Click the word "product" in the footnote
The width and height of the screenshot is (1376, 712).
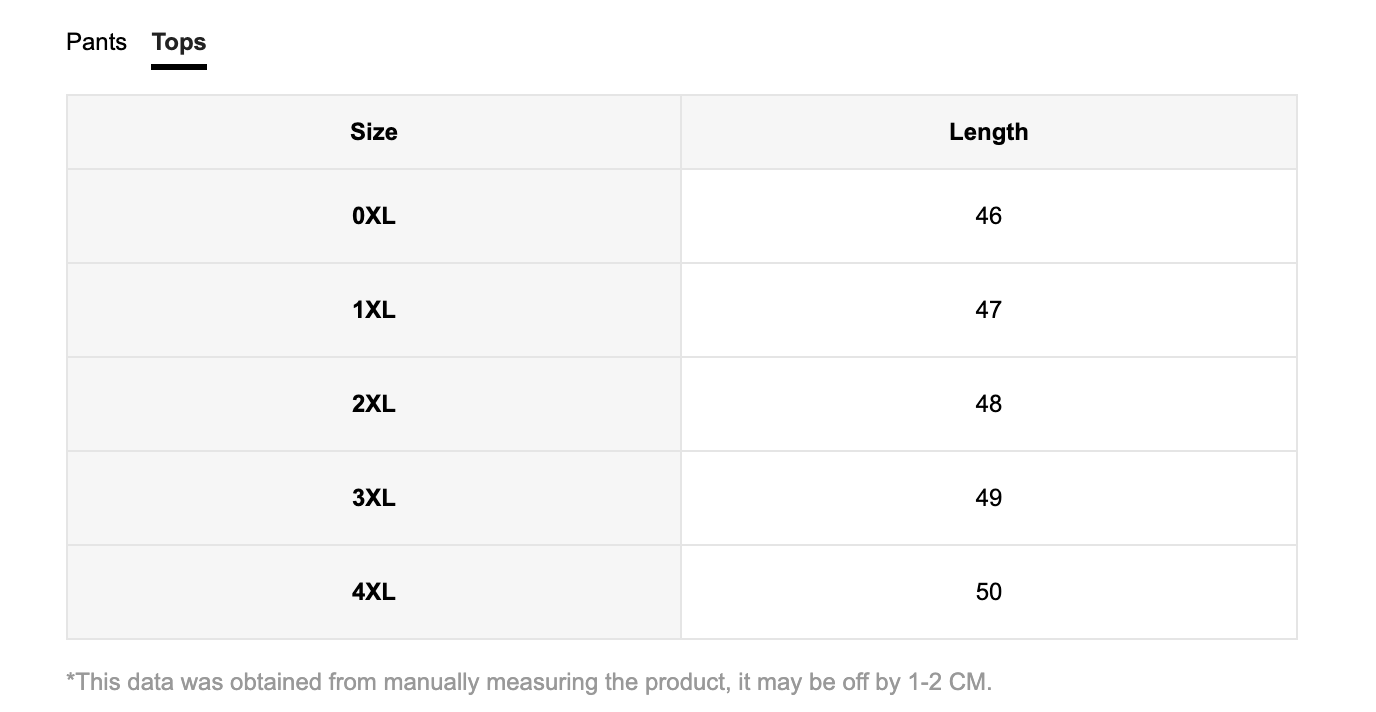(x=681, y=683)
